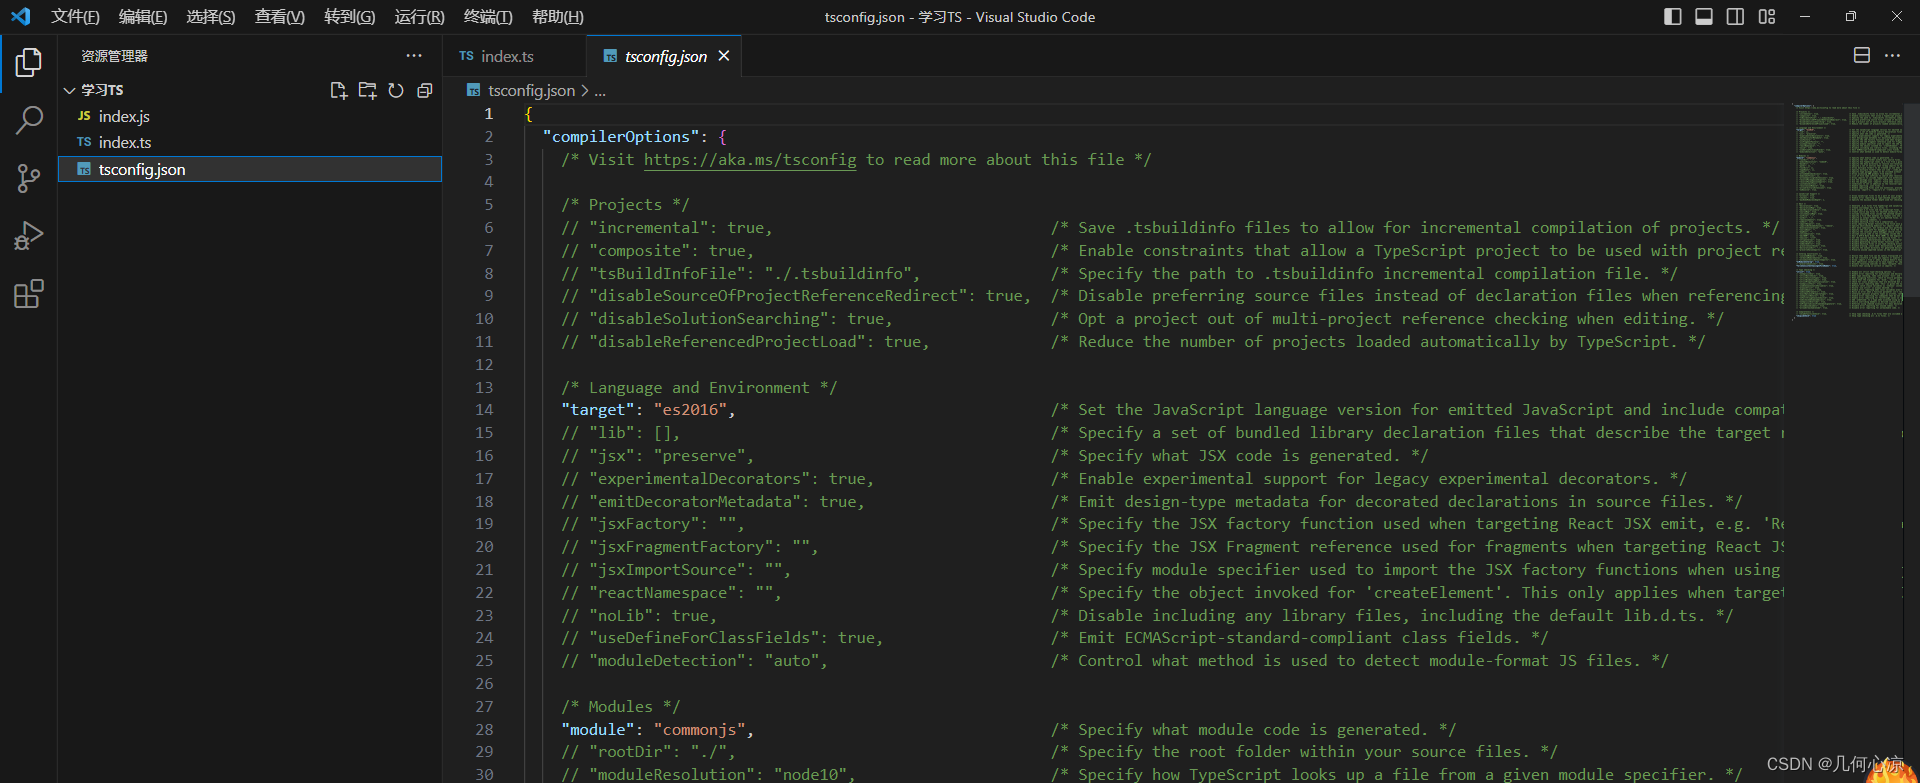Screen dimensions: 1920x783
Task: Toggle the secondary side bar layout
Action: (1735, 17)
